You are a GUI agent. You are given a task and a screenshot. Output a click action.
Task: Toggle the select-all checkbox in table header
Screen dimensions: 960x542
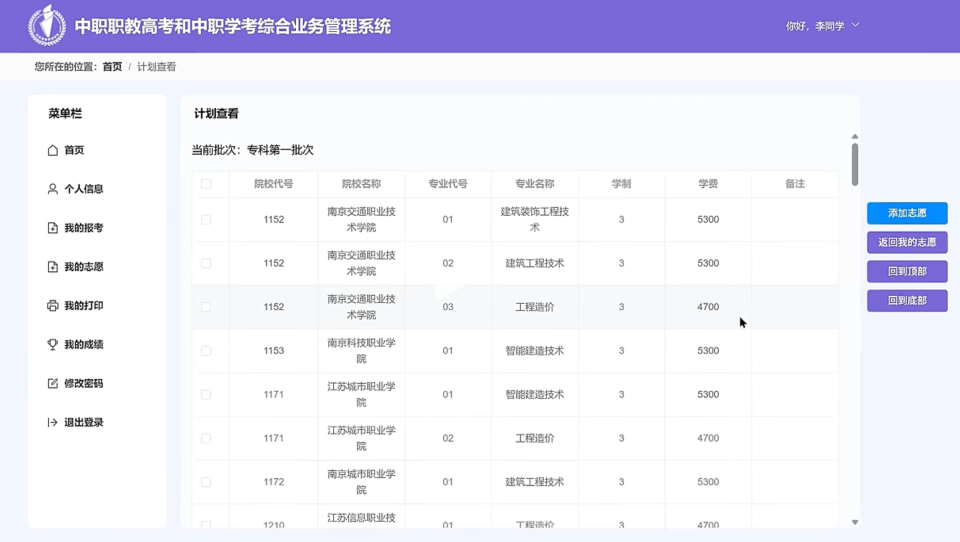click(x=206, y=184)
